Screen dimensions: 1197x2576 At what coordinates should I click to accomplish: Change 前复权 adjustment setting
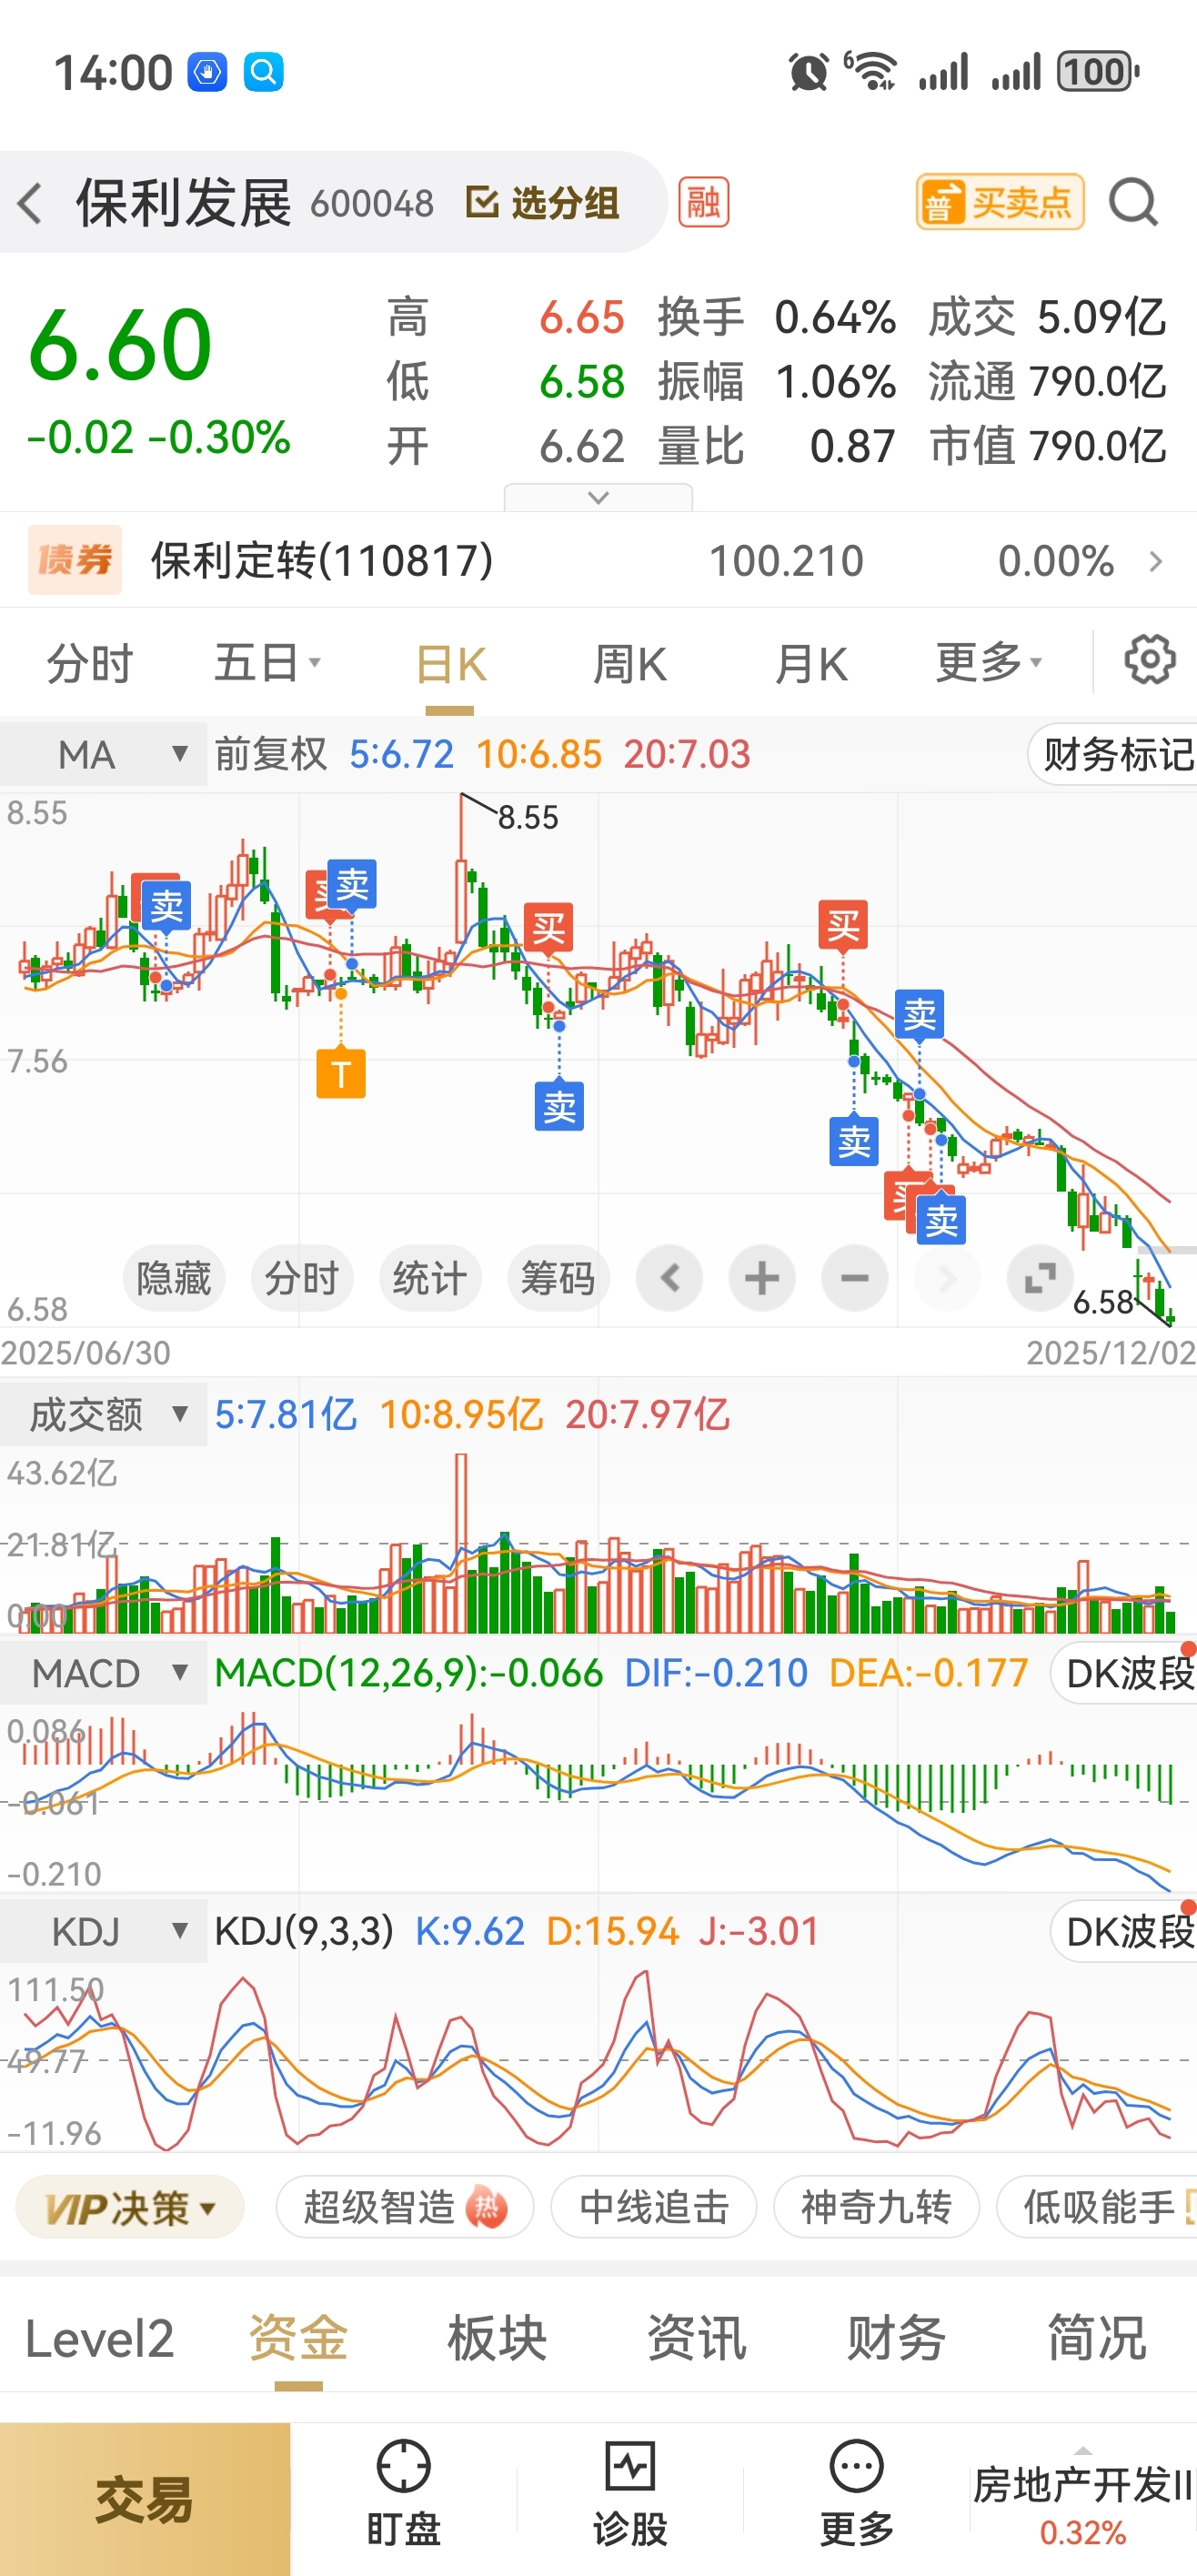coord(270,754)
